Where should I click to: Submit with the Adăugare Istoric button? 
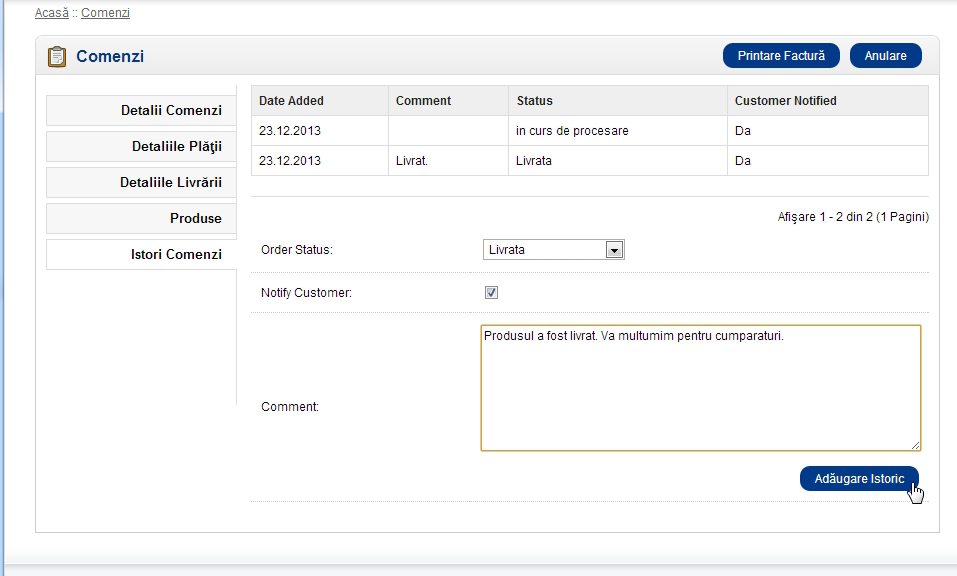(x=859, y=479)
